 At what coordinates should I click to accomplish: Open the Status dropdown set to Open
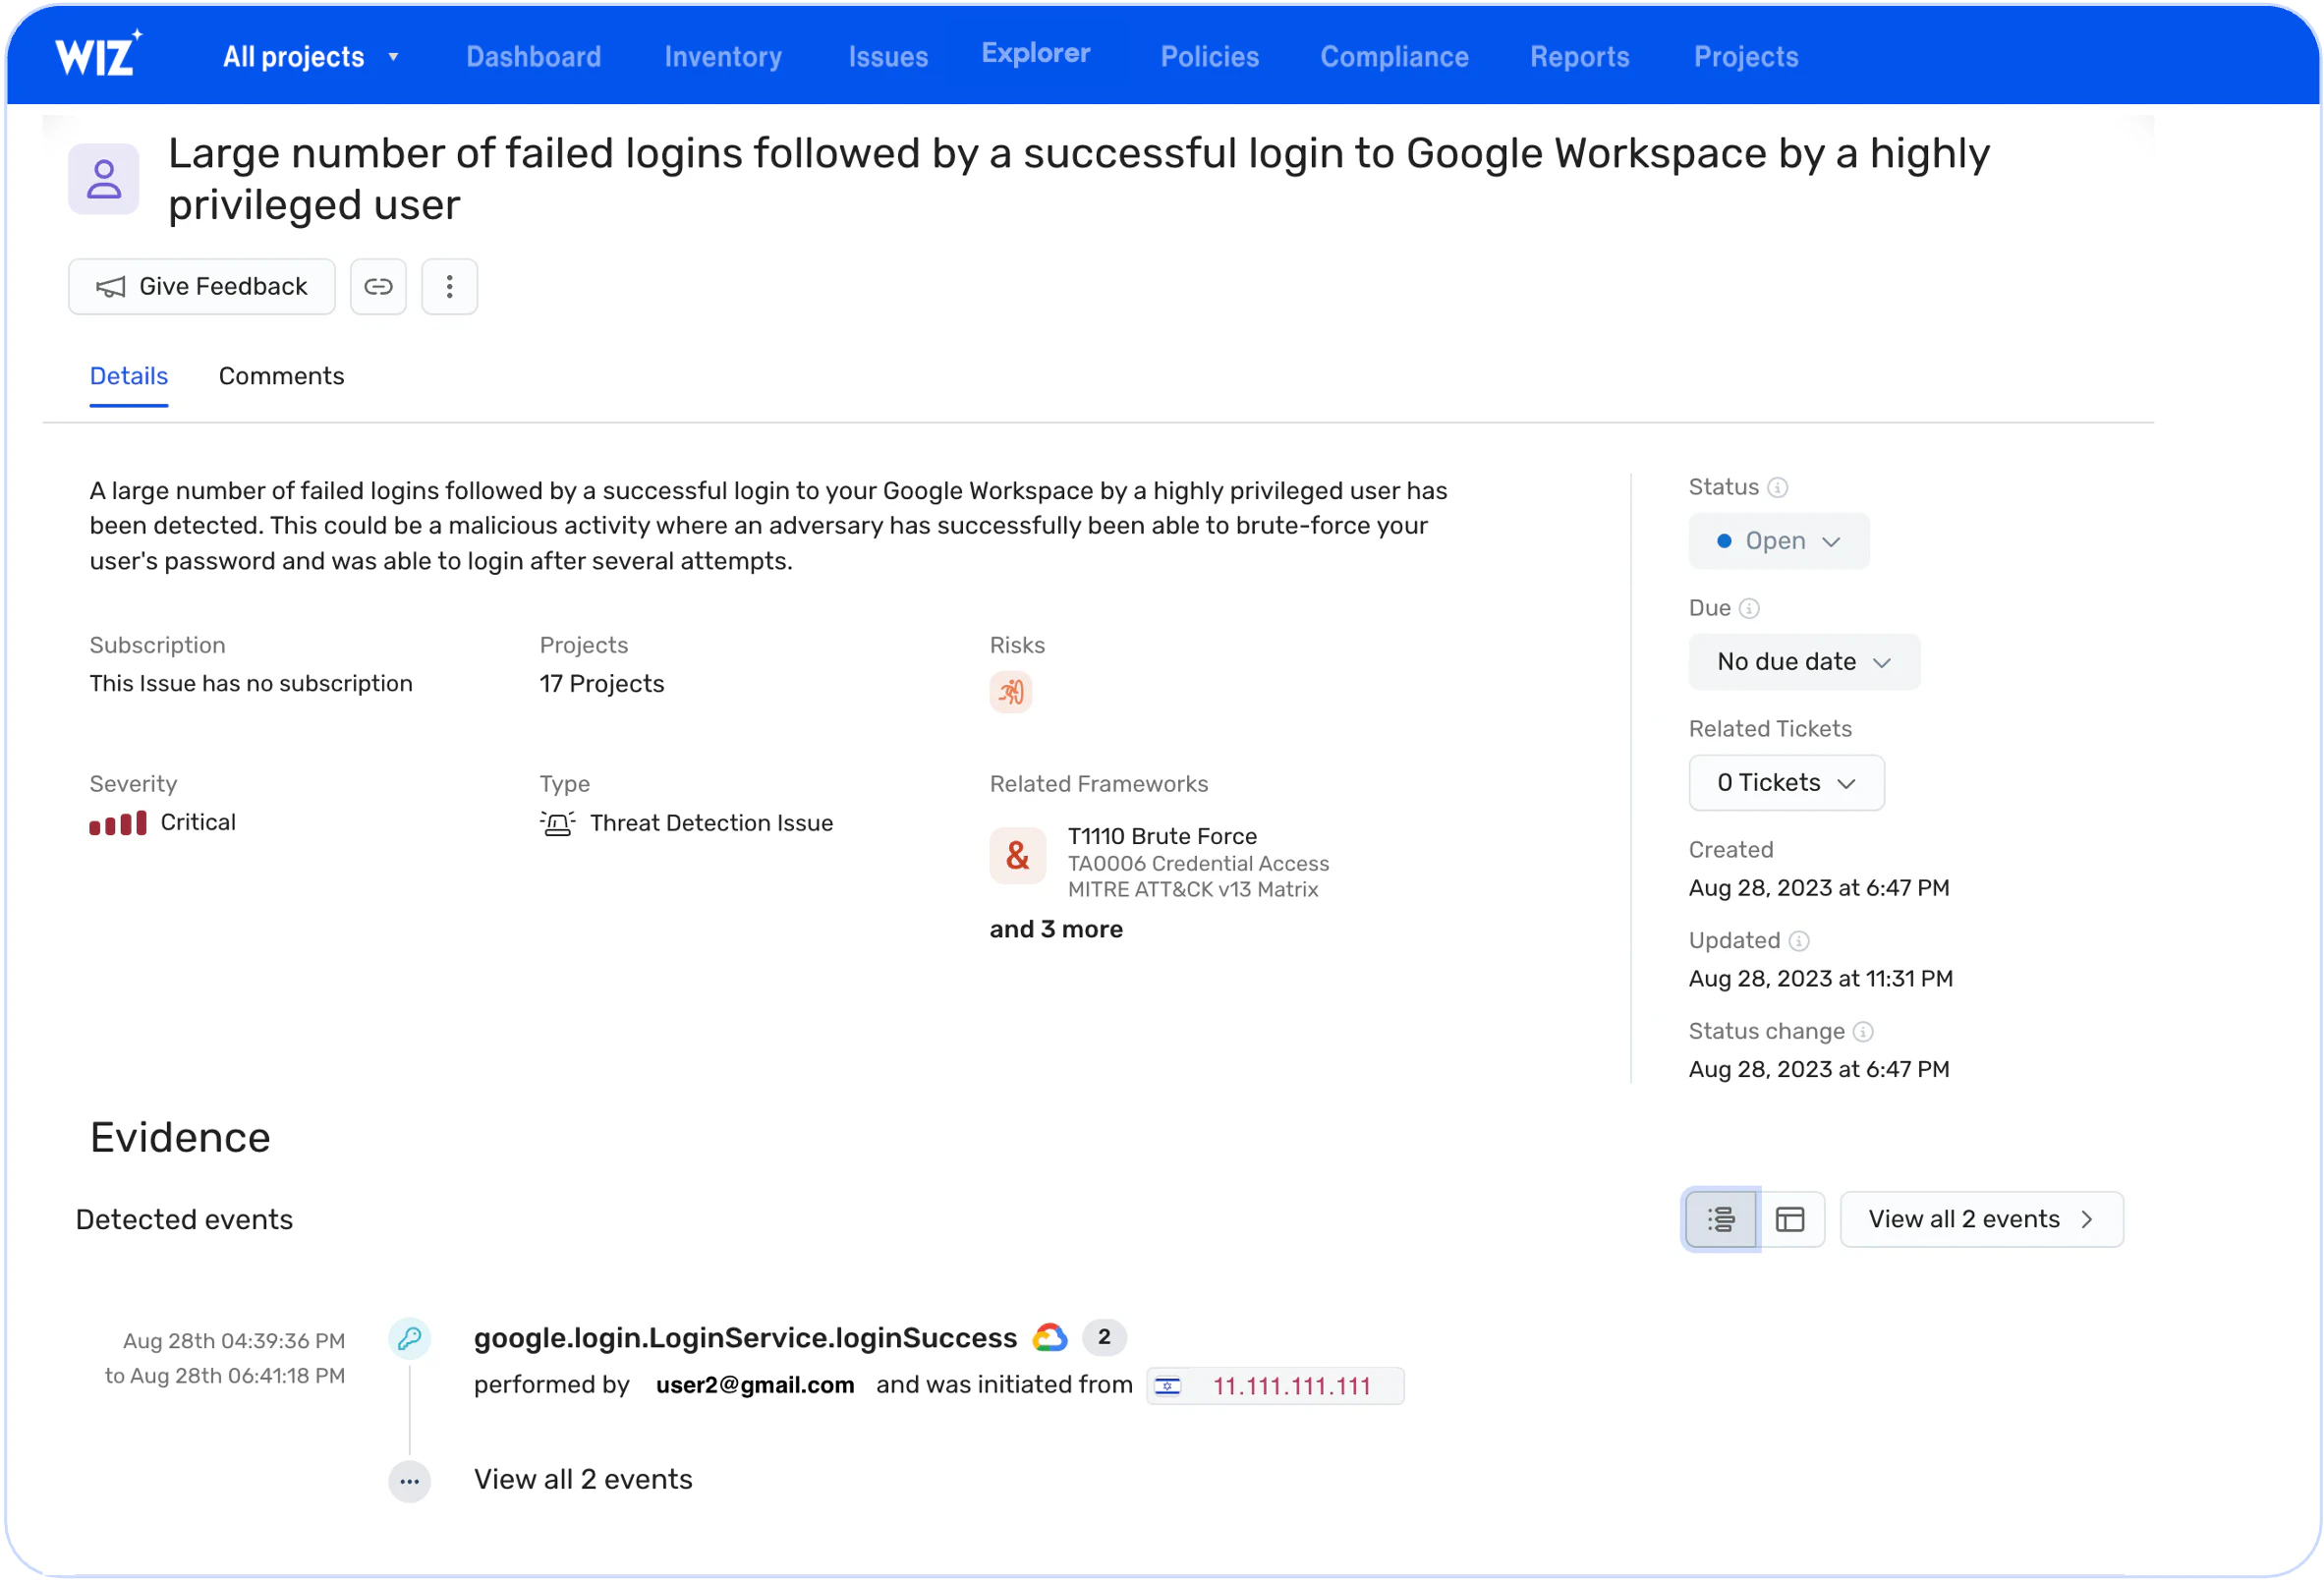click(x=1778, y=541)
